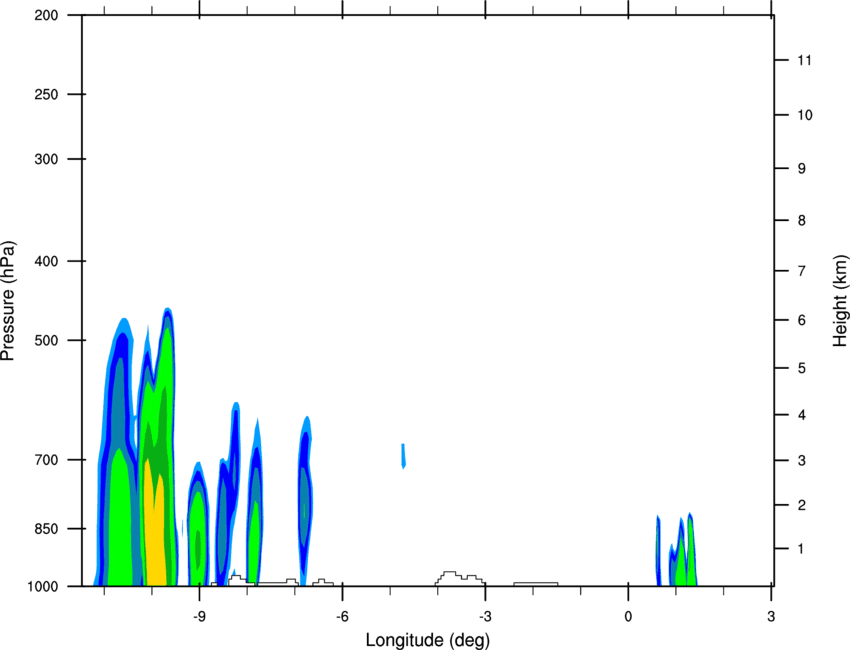Click the 'Height (km)' axis title
The image size is (850, 650).
[x=840, y=300]
